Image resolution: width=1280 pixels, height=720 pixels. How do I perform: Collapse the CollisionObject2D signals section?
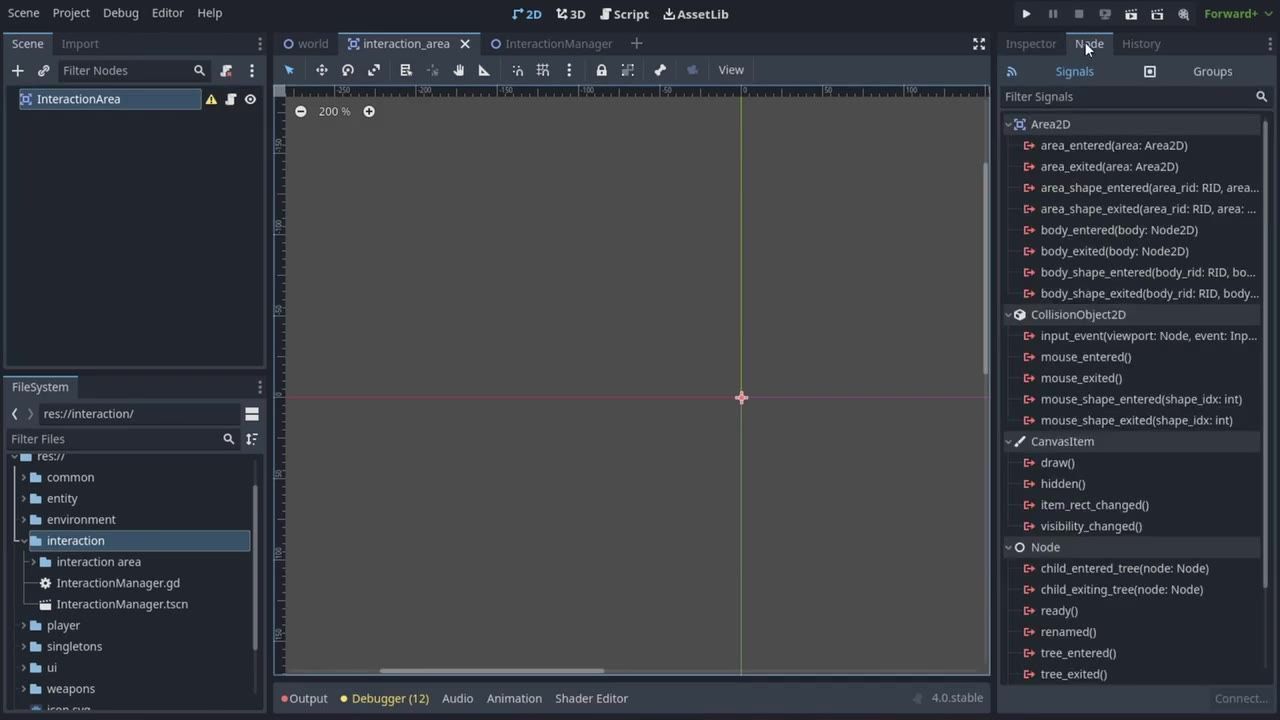point(1009,314)
